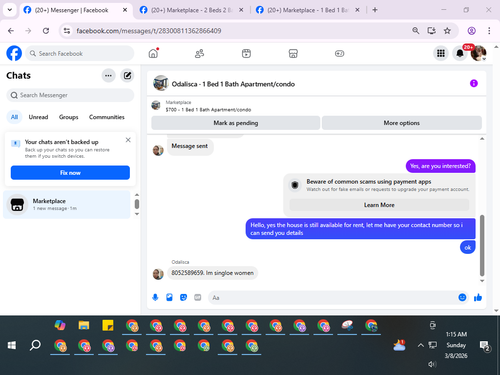This screenshot has height=375, width=500.
Task: Click the listing thumbnail in chat header
Action: coord(161,83)
